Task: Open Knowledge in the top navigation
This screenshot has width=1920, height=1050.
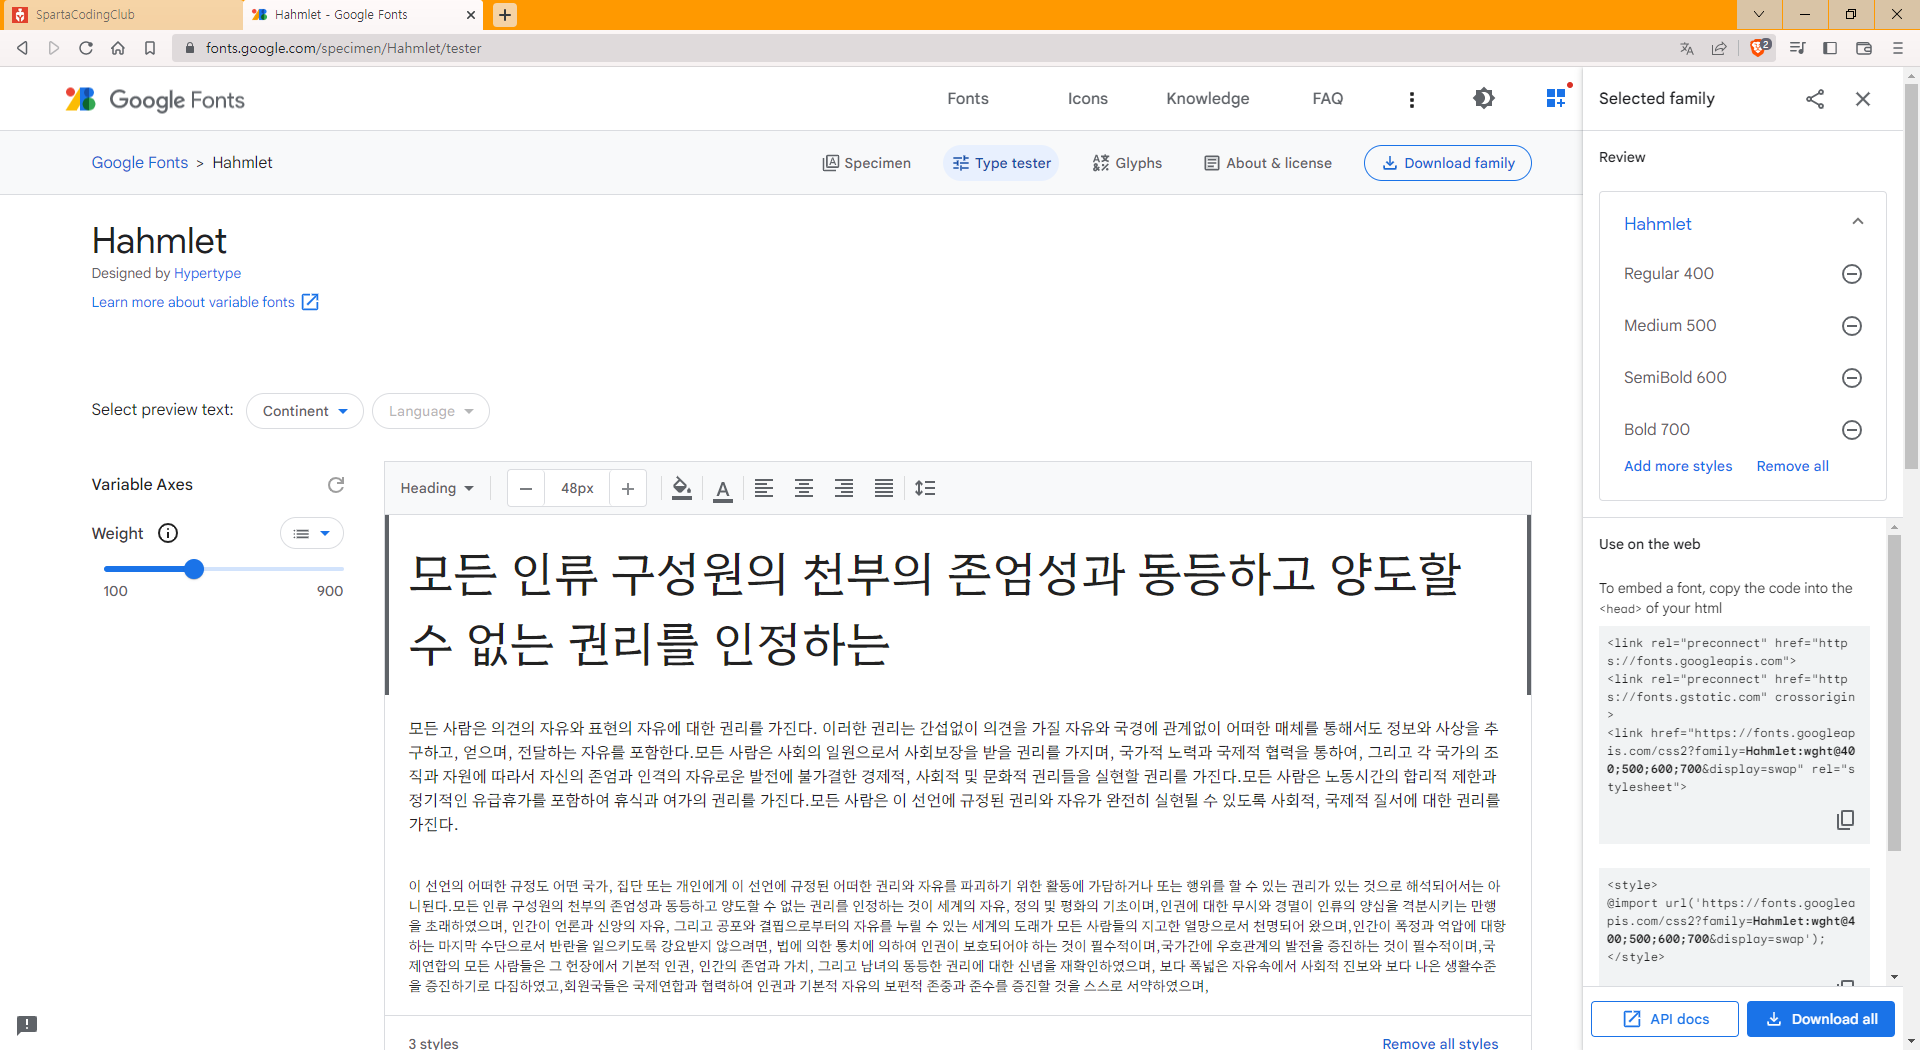Action: pyautogui.click(x=1208, y=99)
